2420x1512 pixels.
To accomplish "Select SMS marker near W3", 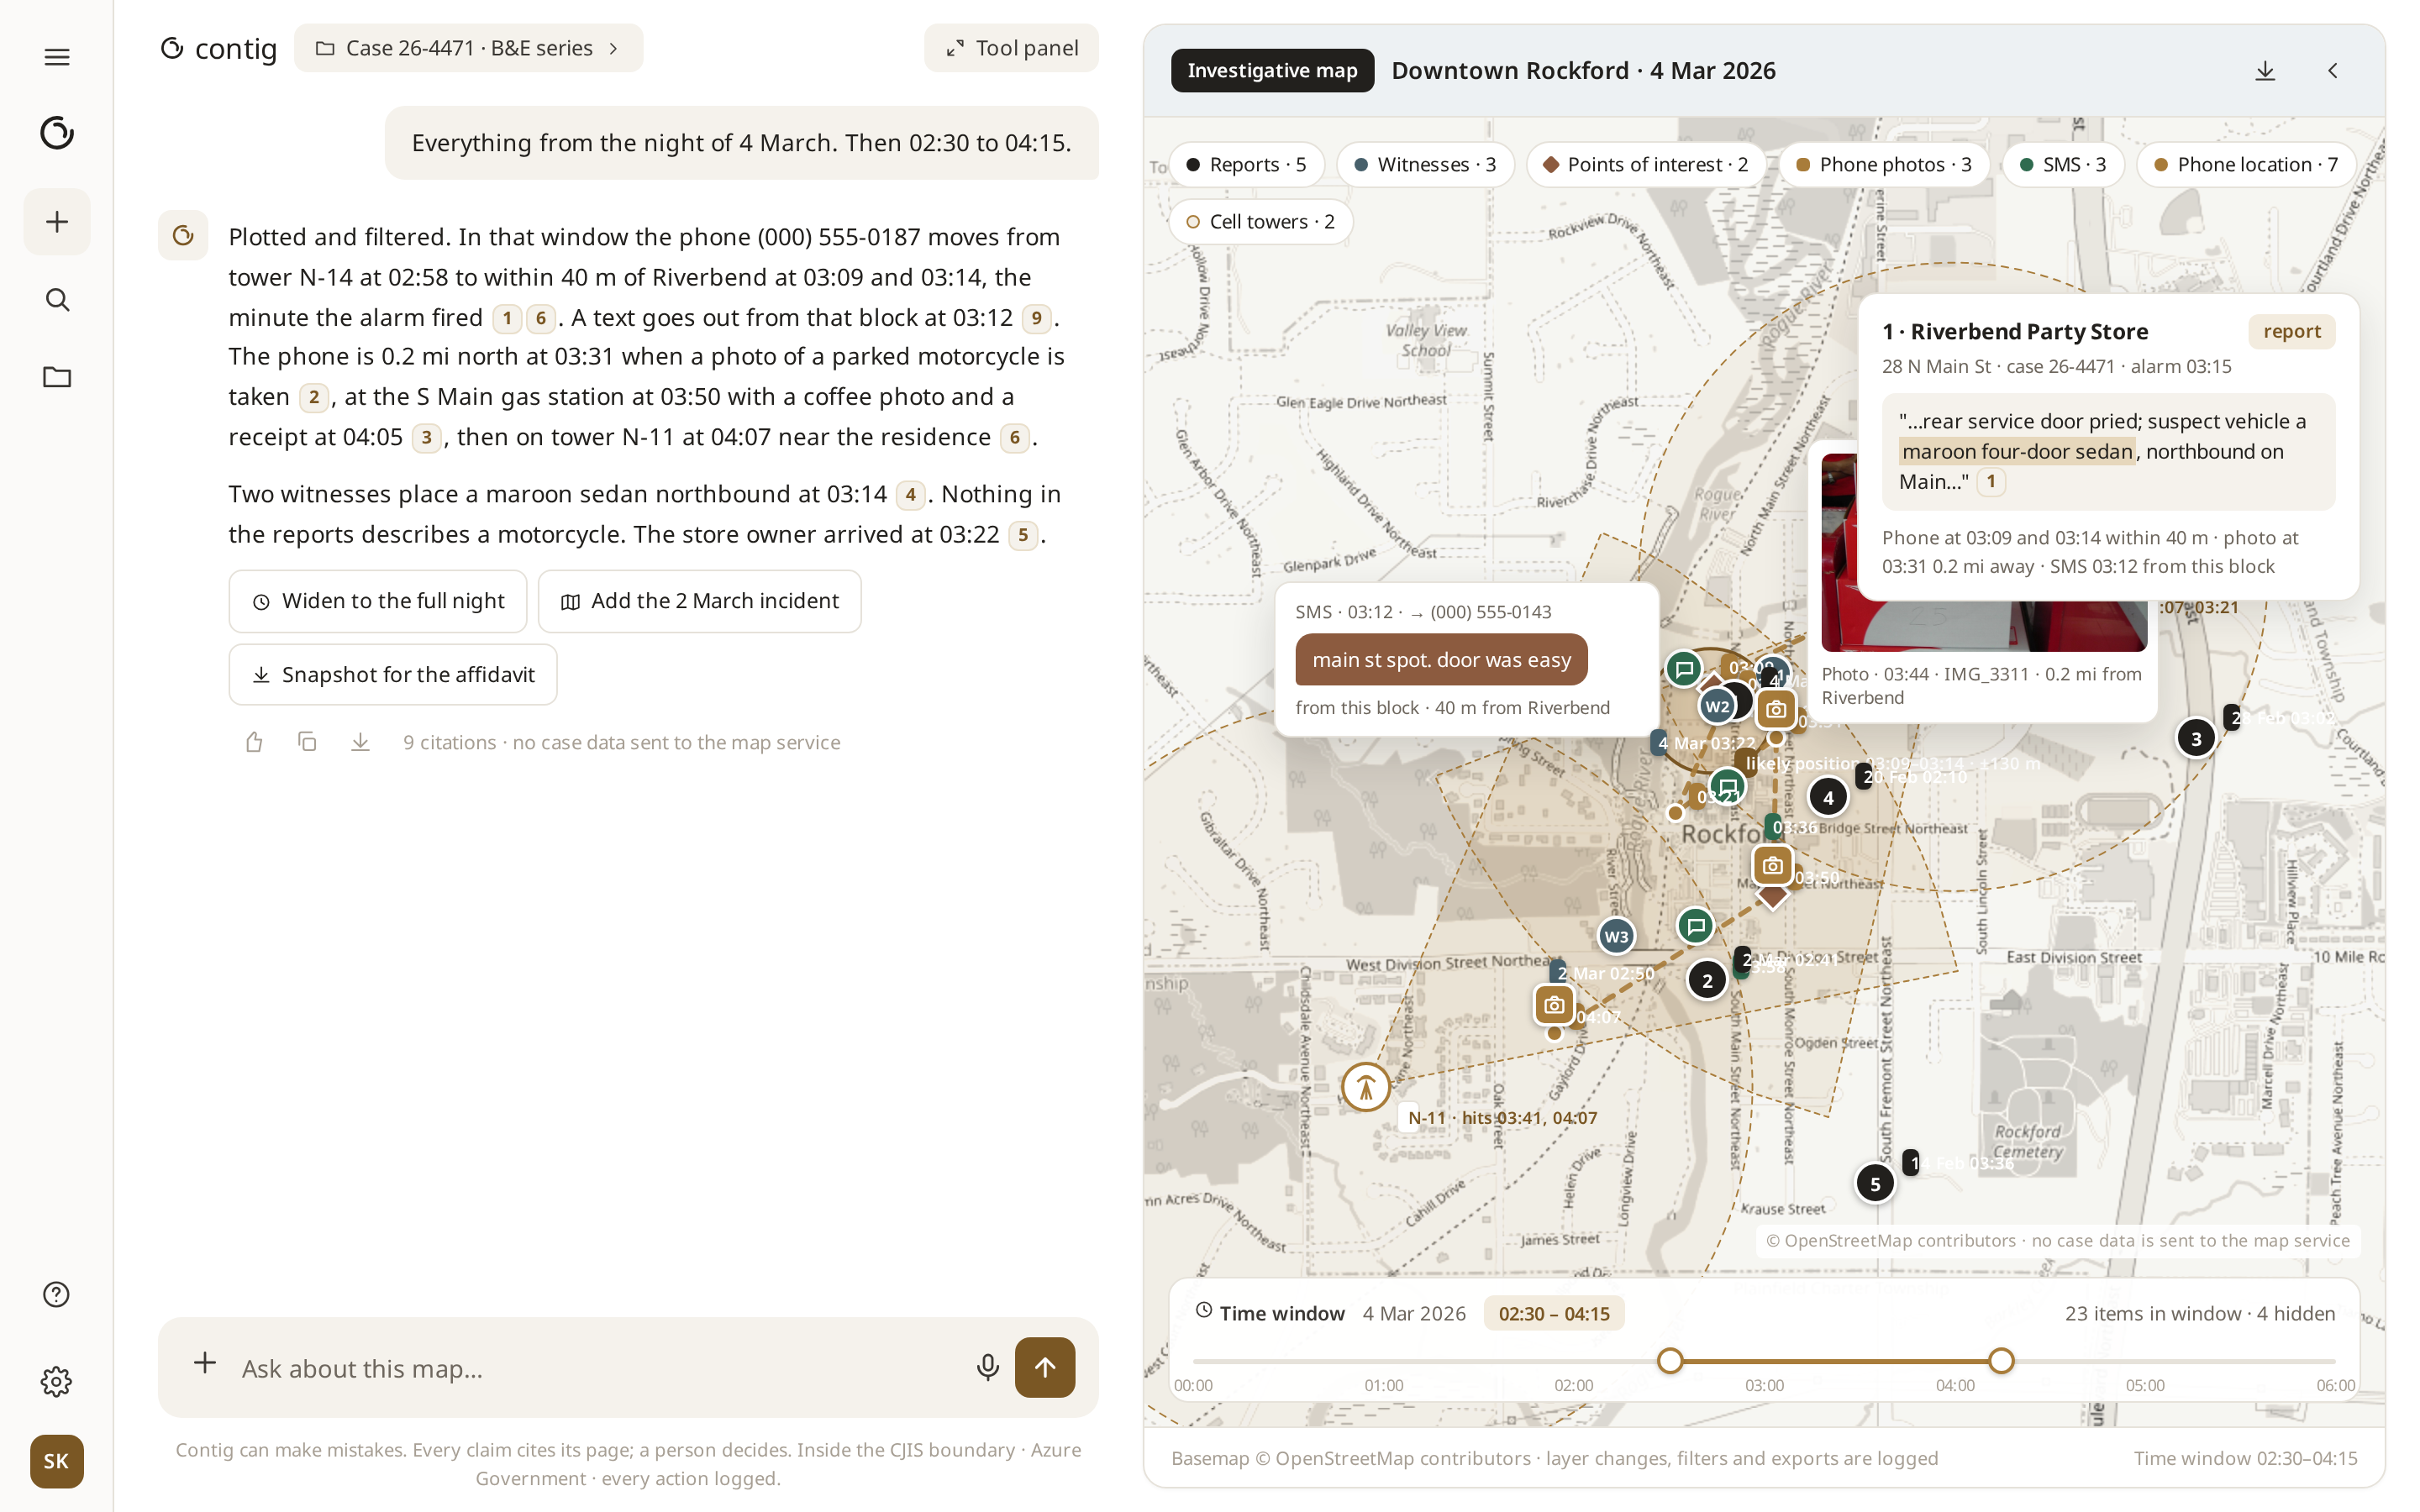I will (x=1695, y=926).
